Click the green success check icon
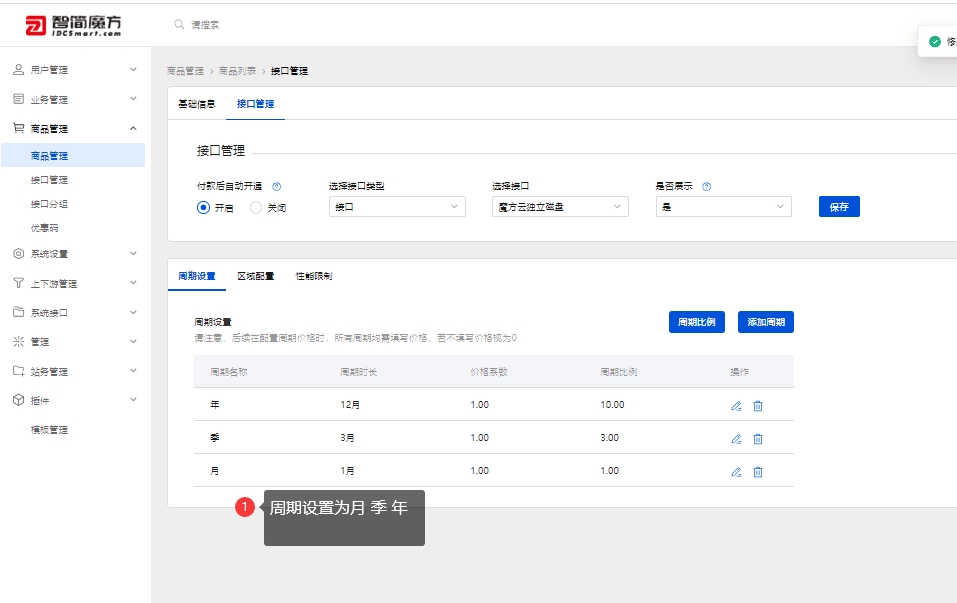Screen dimensions: 957x603 934,42
